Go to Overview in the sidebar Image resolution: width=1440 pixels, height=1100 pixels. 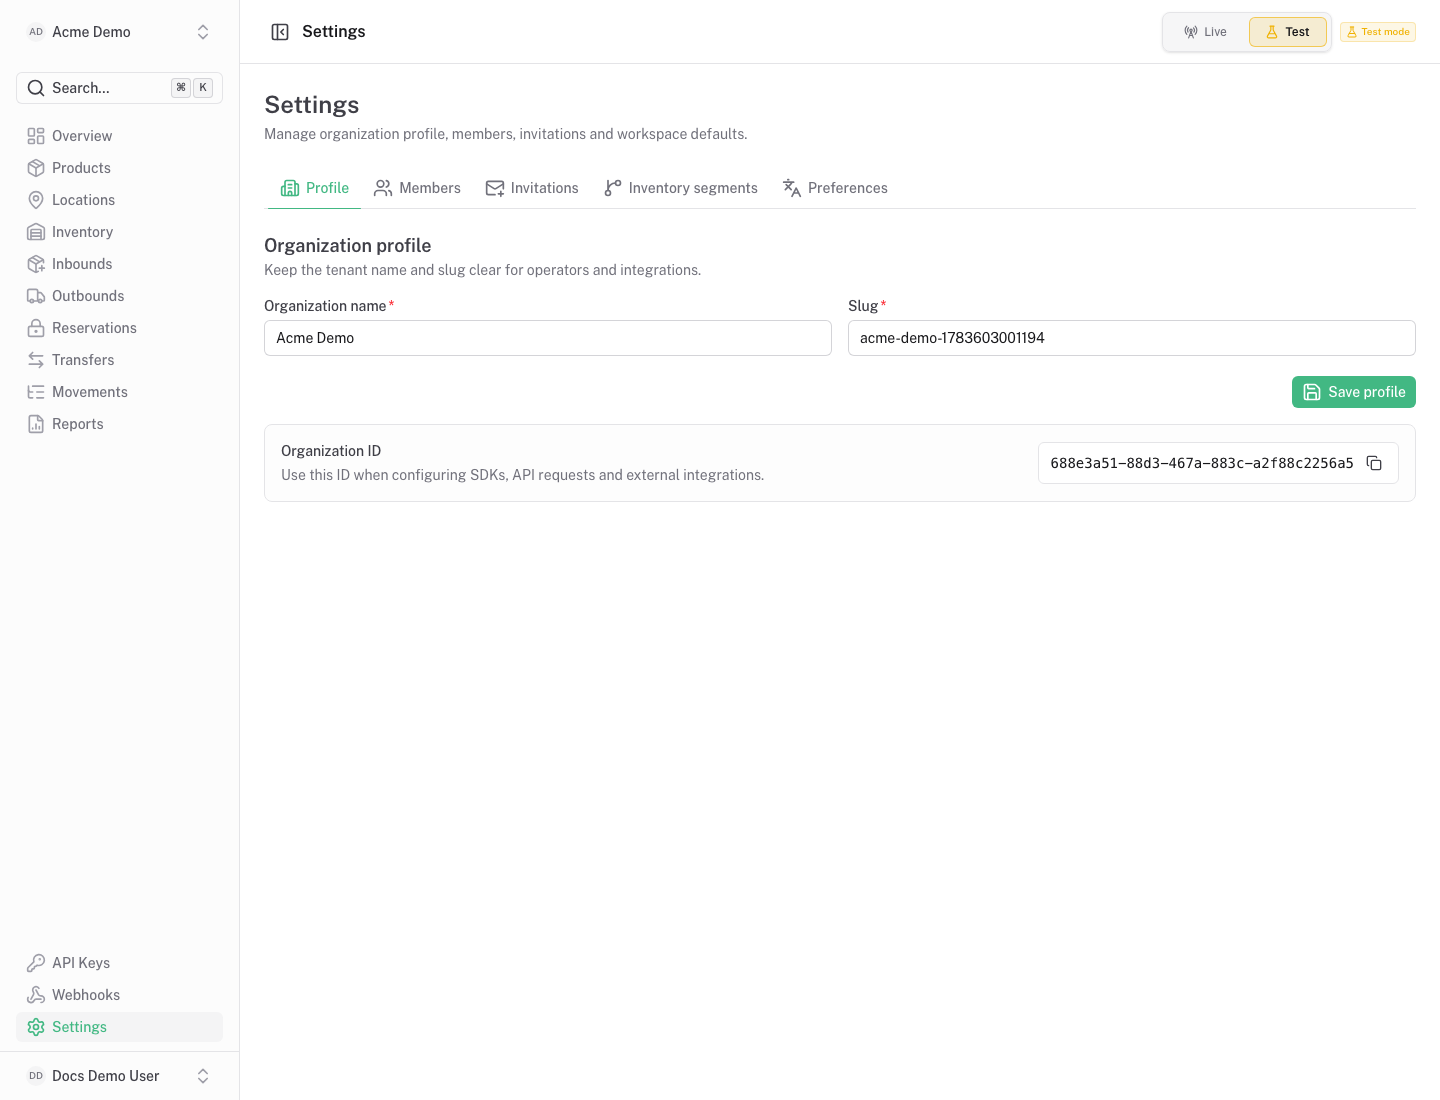[119, 136]
